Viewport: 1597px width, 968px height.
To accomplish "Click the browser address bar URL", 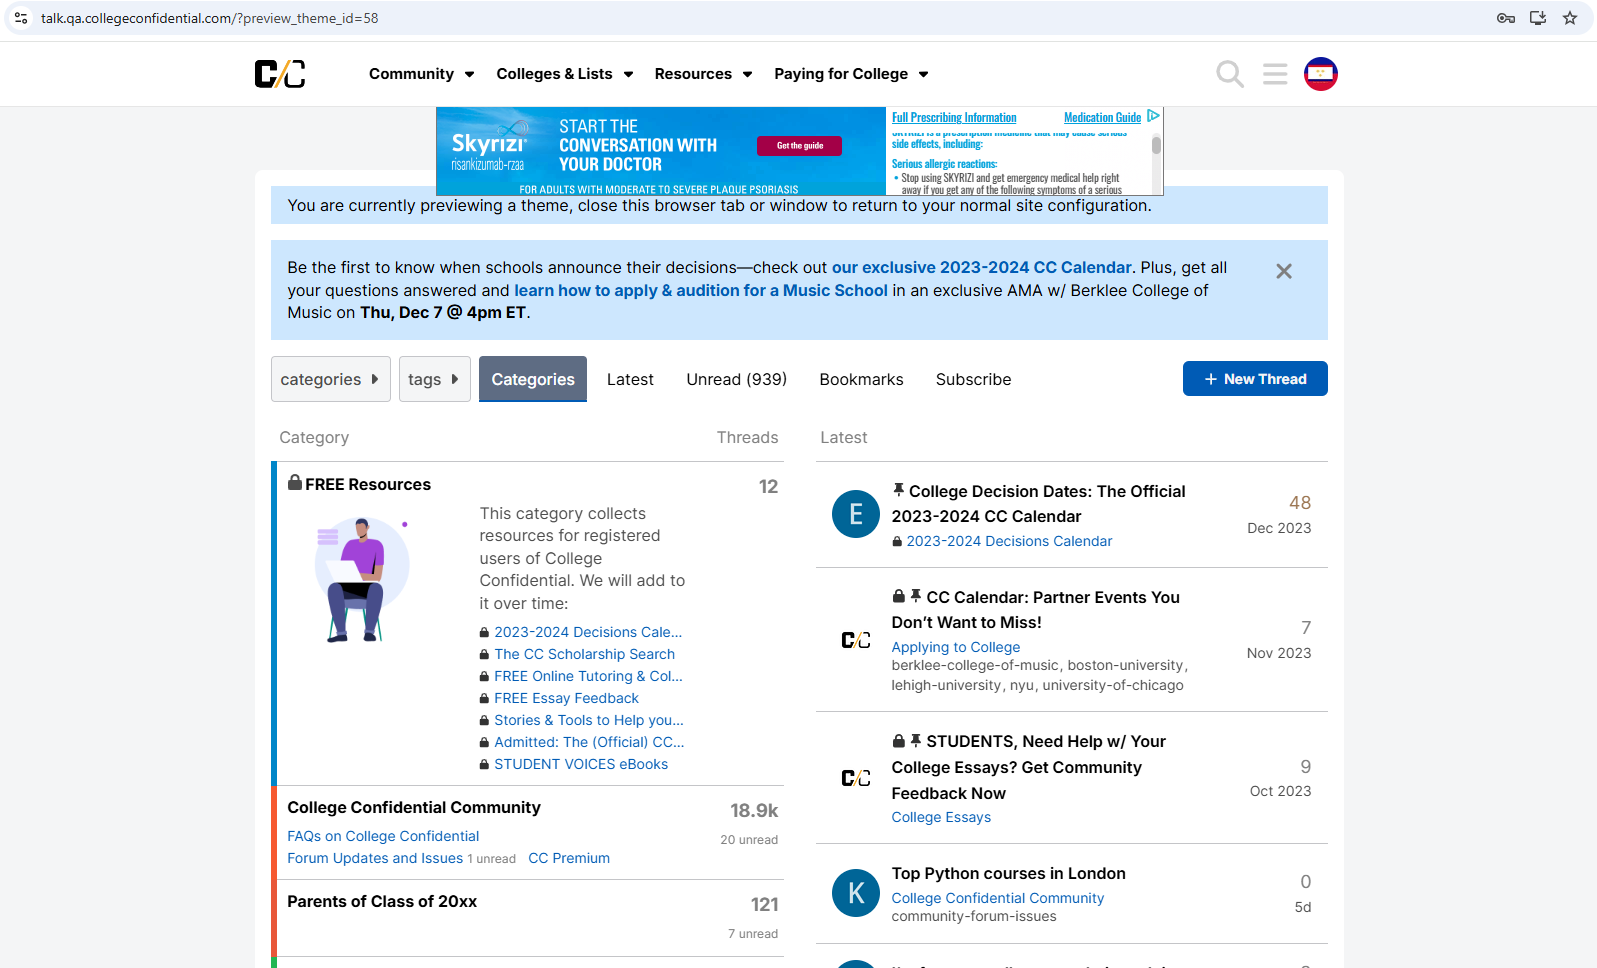I will [209, 18].
